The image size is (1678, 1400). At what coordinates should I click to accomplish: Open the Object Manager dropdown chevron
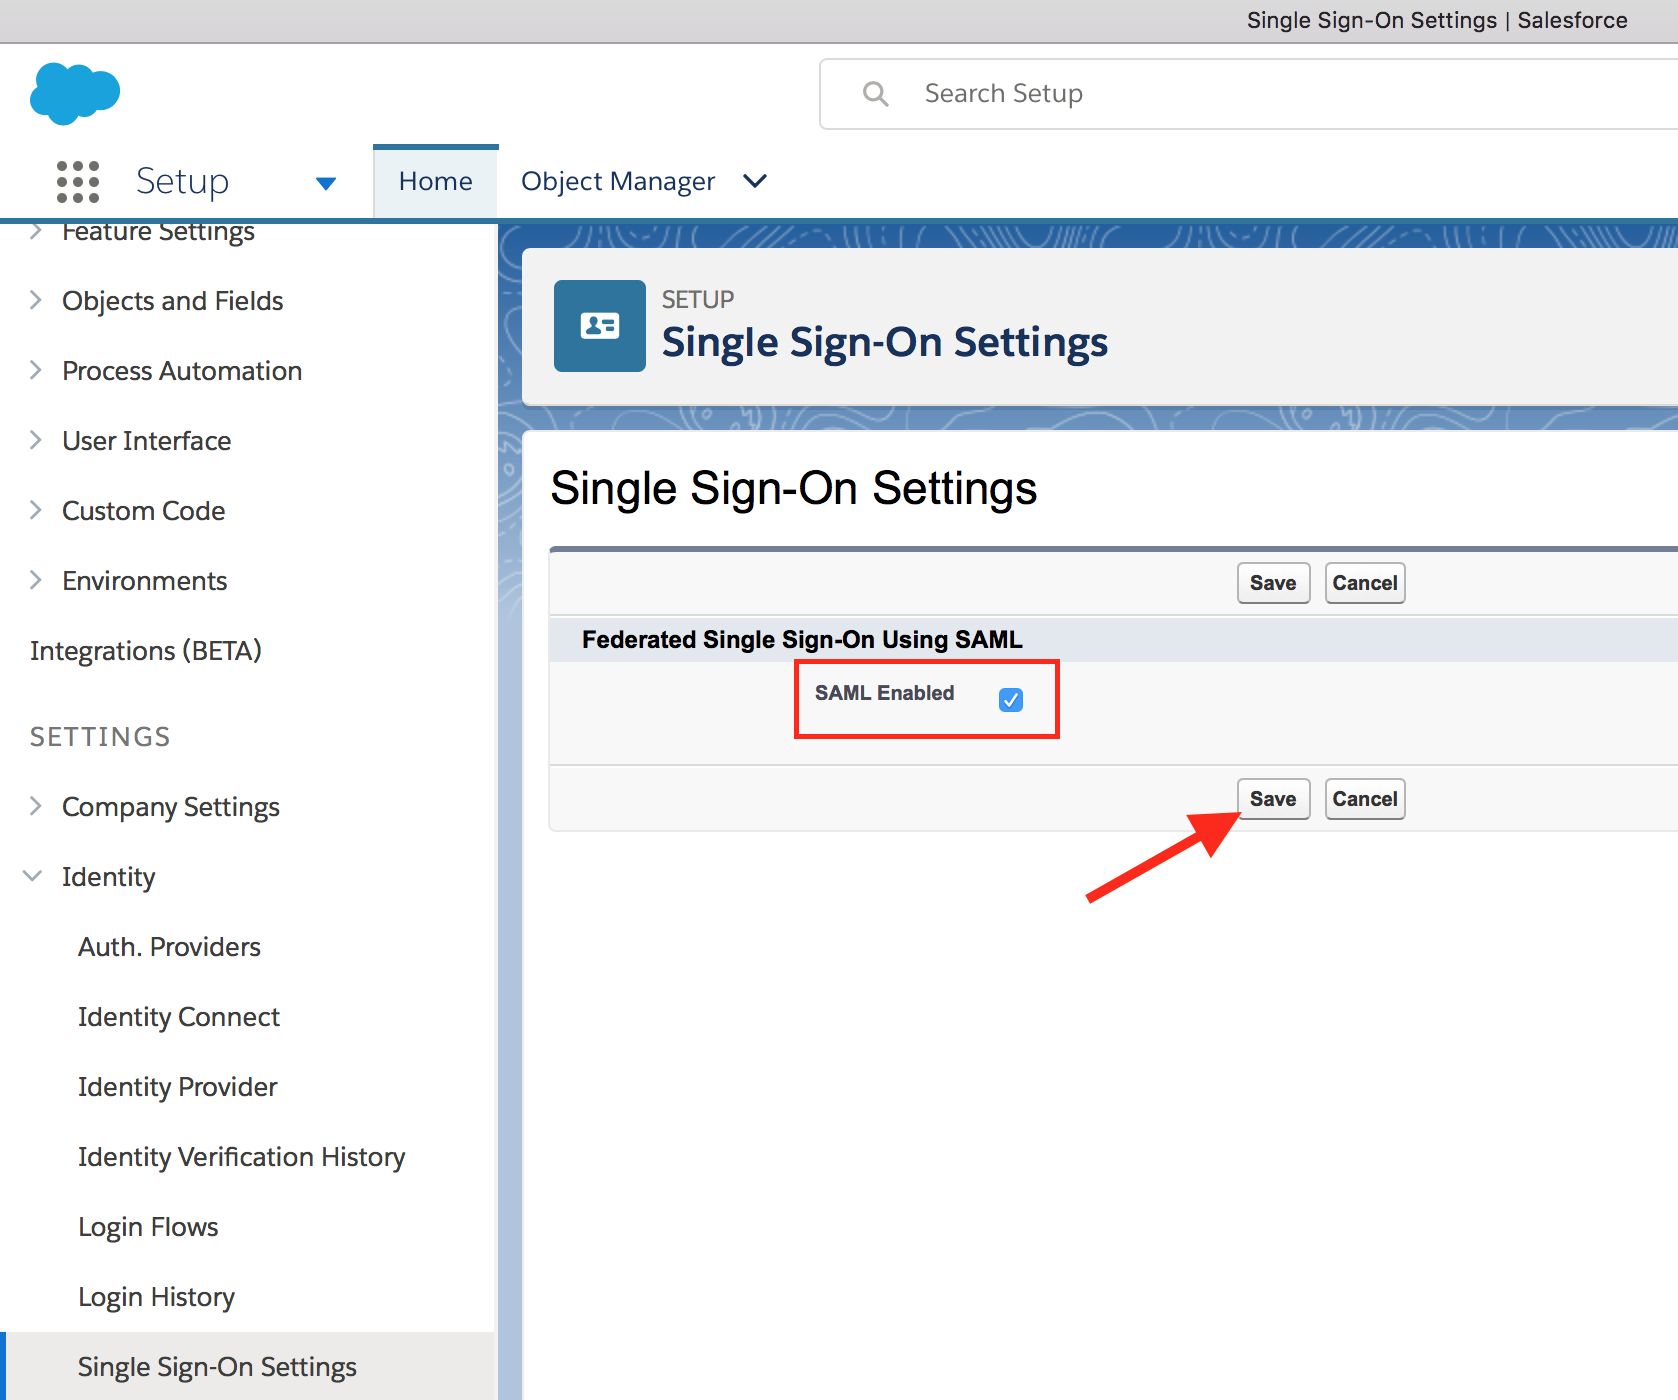click(755, 181)
